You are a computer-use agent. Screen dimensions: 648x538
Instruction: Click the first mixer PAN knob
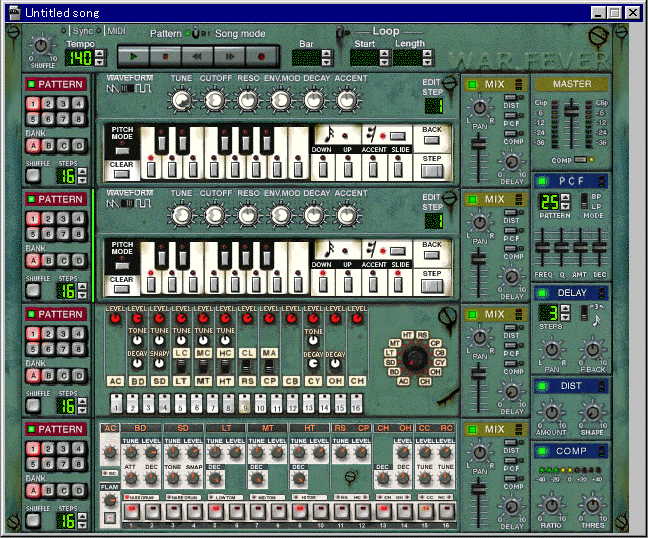click(x=480, y=108)
